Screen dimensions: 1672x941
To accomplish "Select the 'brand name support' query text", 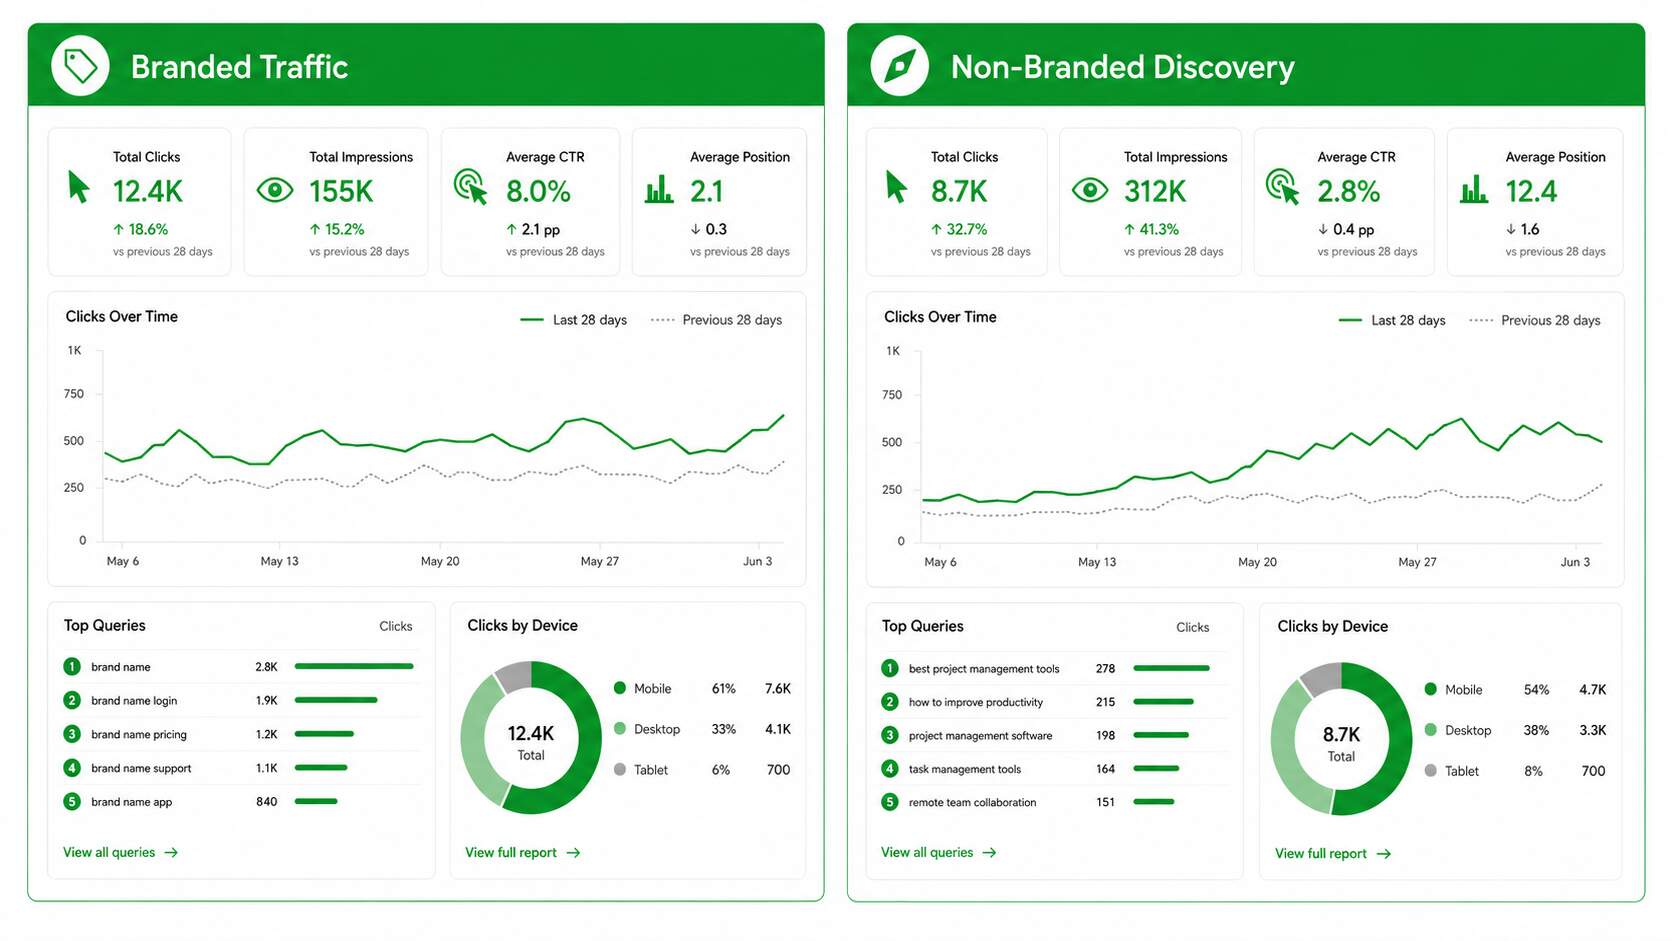I will pos(141,768).
